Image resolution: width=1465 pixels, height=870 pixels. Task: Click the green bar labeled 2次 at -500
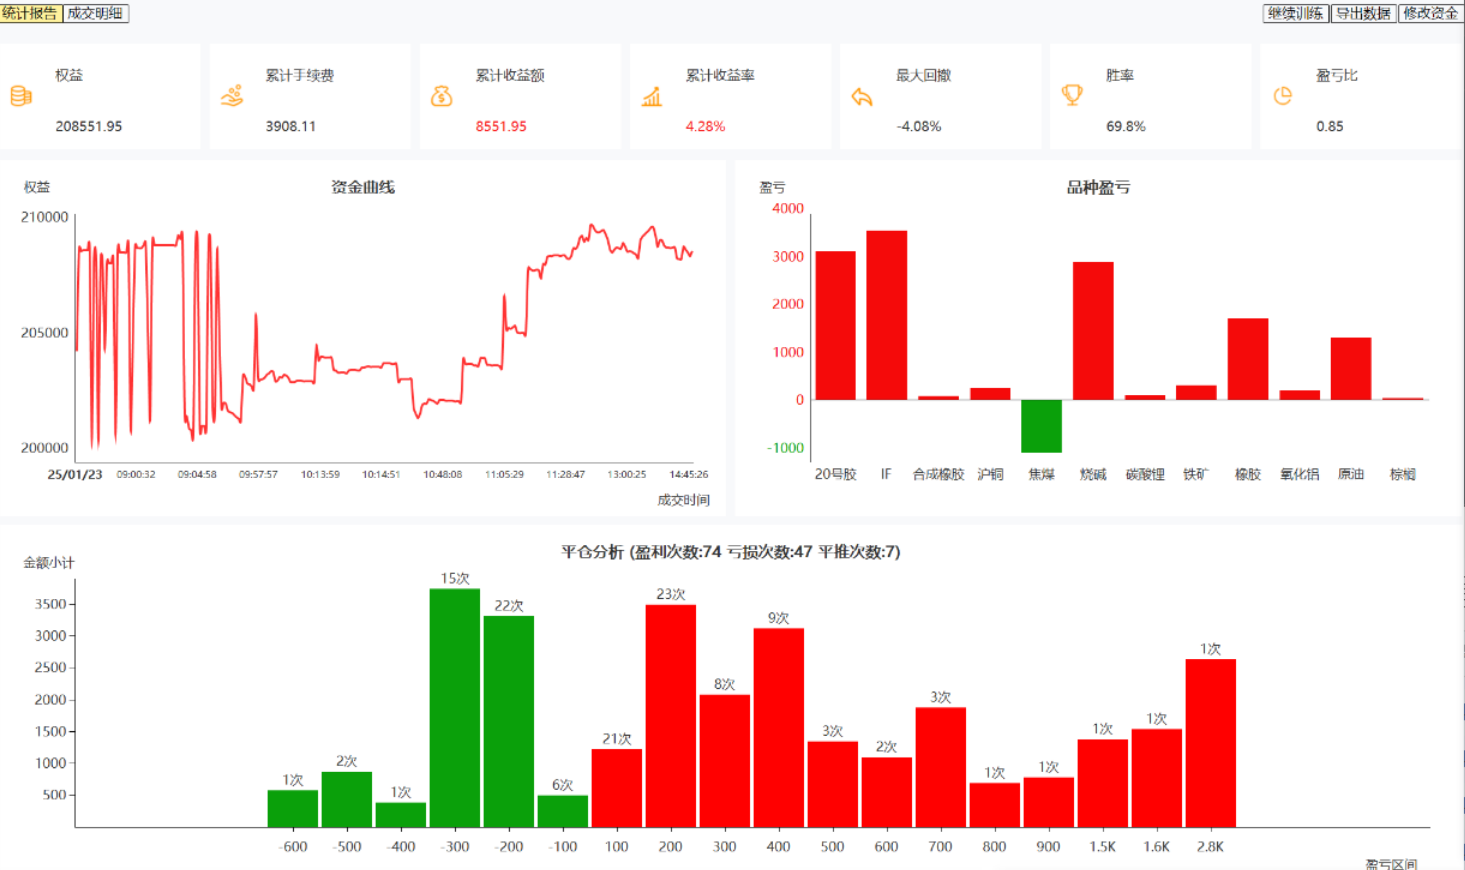point(347,799)
